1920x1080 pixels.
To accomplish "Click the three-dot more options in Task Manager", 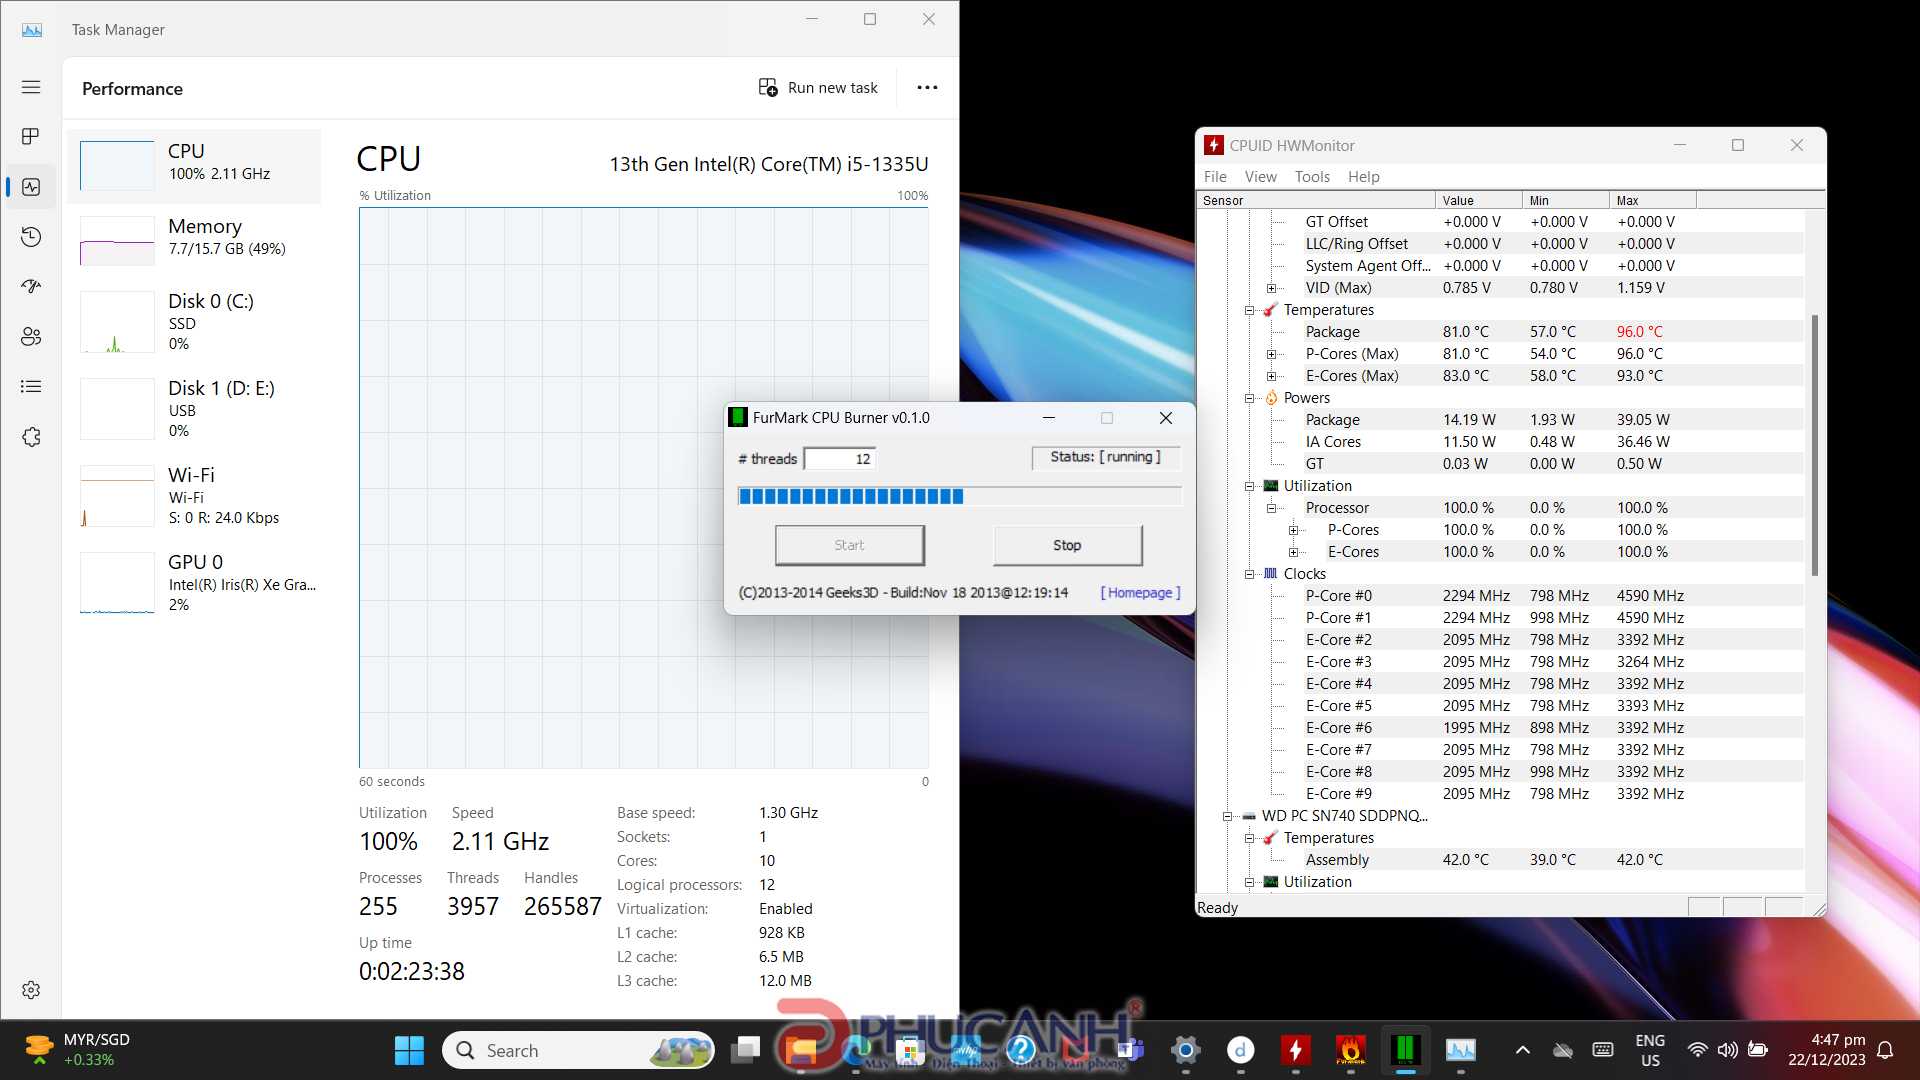I will 927,88.
